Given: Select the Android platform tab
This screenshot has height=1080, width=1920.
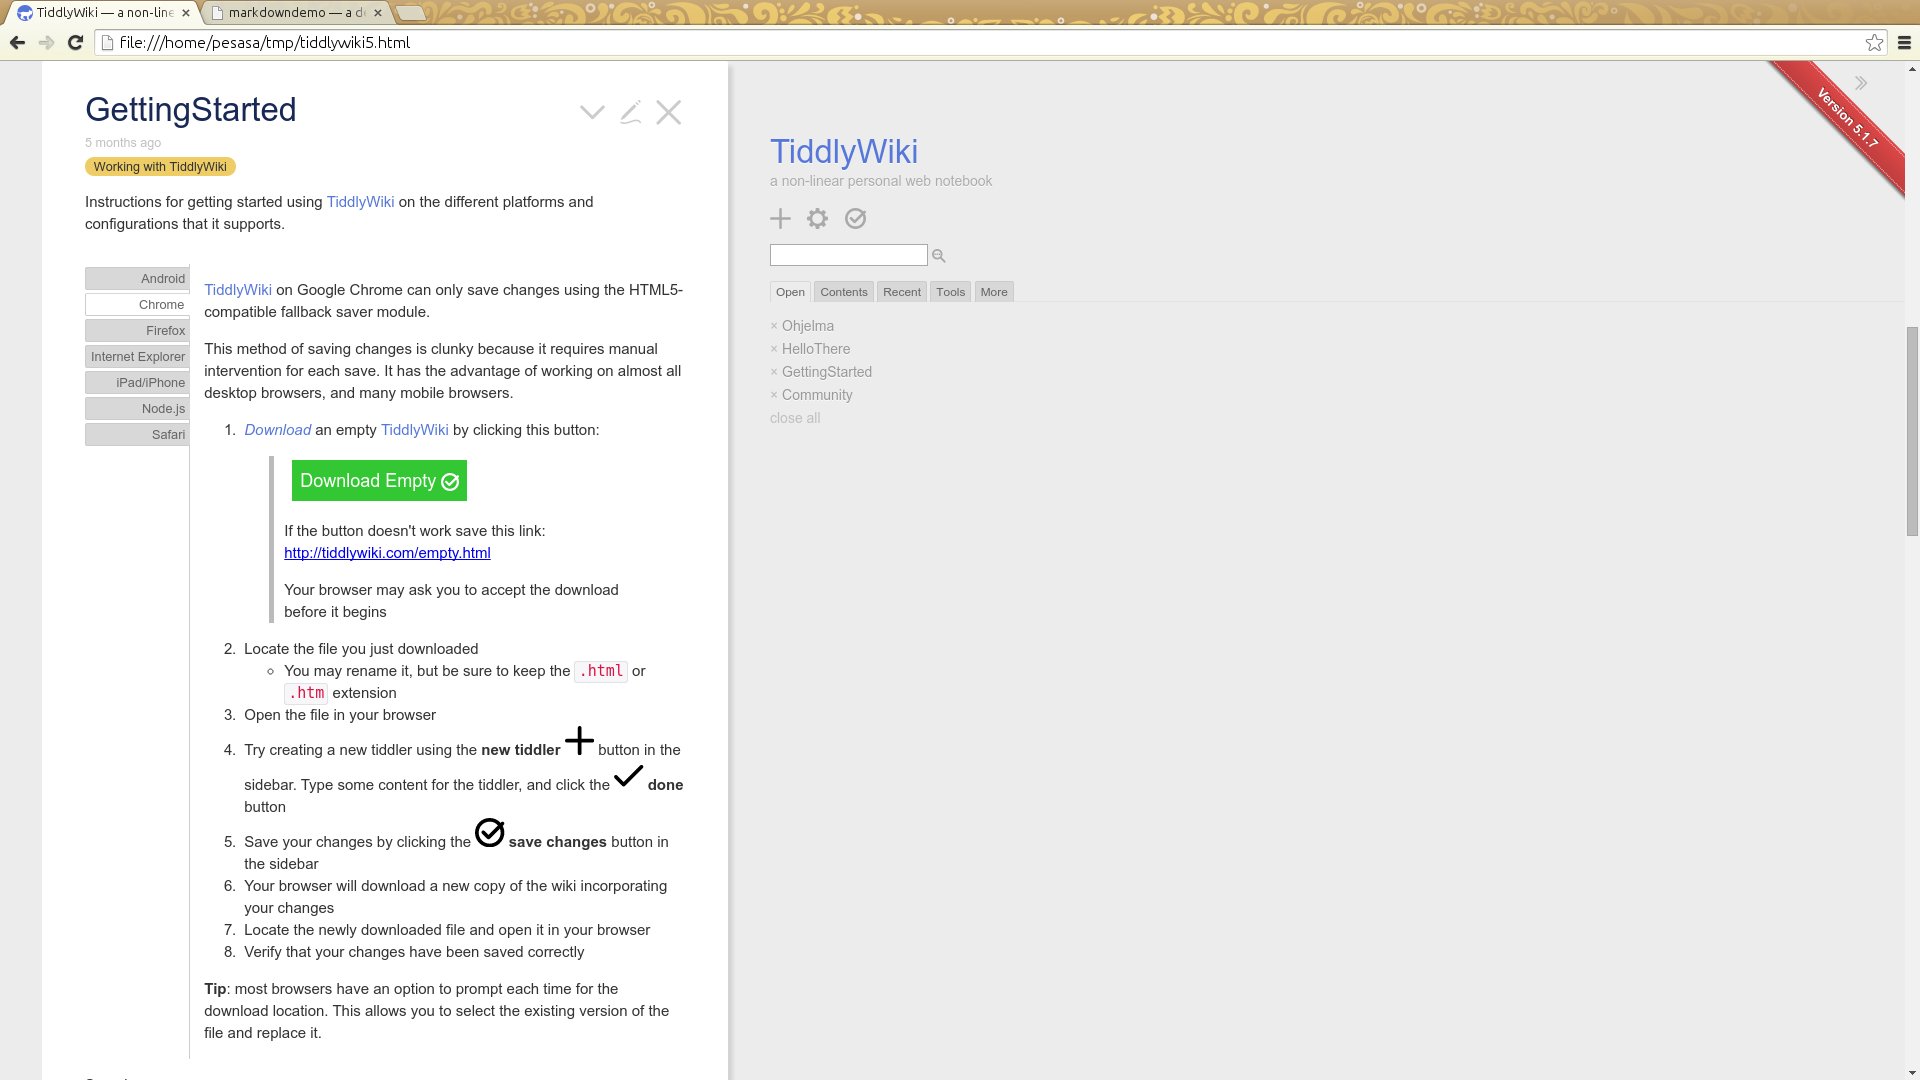Looking at the screenshot, I should [x=137, y=278].
